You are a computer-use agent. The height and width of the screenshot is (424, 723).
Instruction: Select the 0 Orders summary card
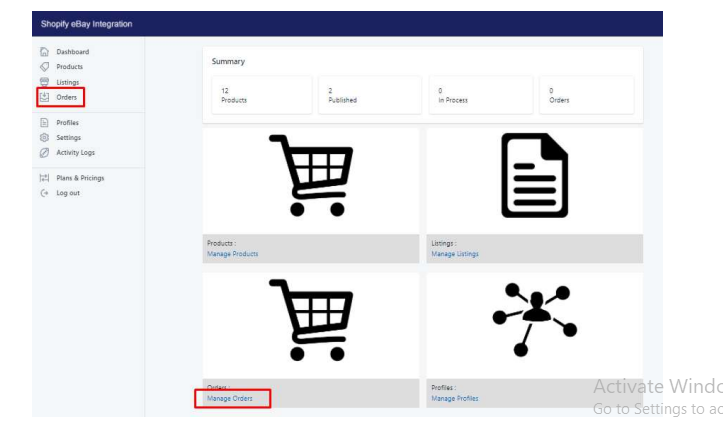click(587, 95)
